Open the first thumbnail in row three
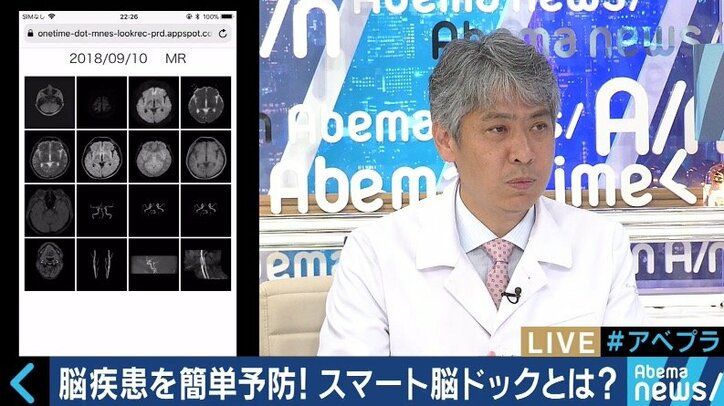This screenshot has width=724, height=406. pyautogui.click(x=49, y=211)
